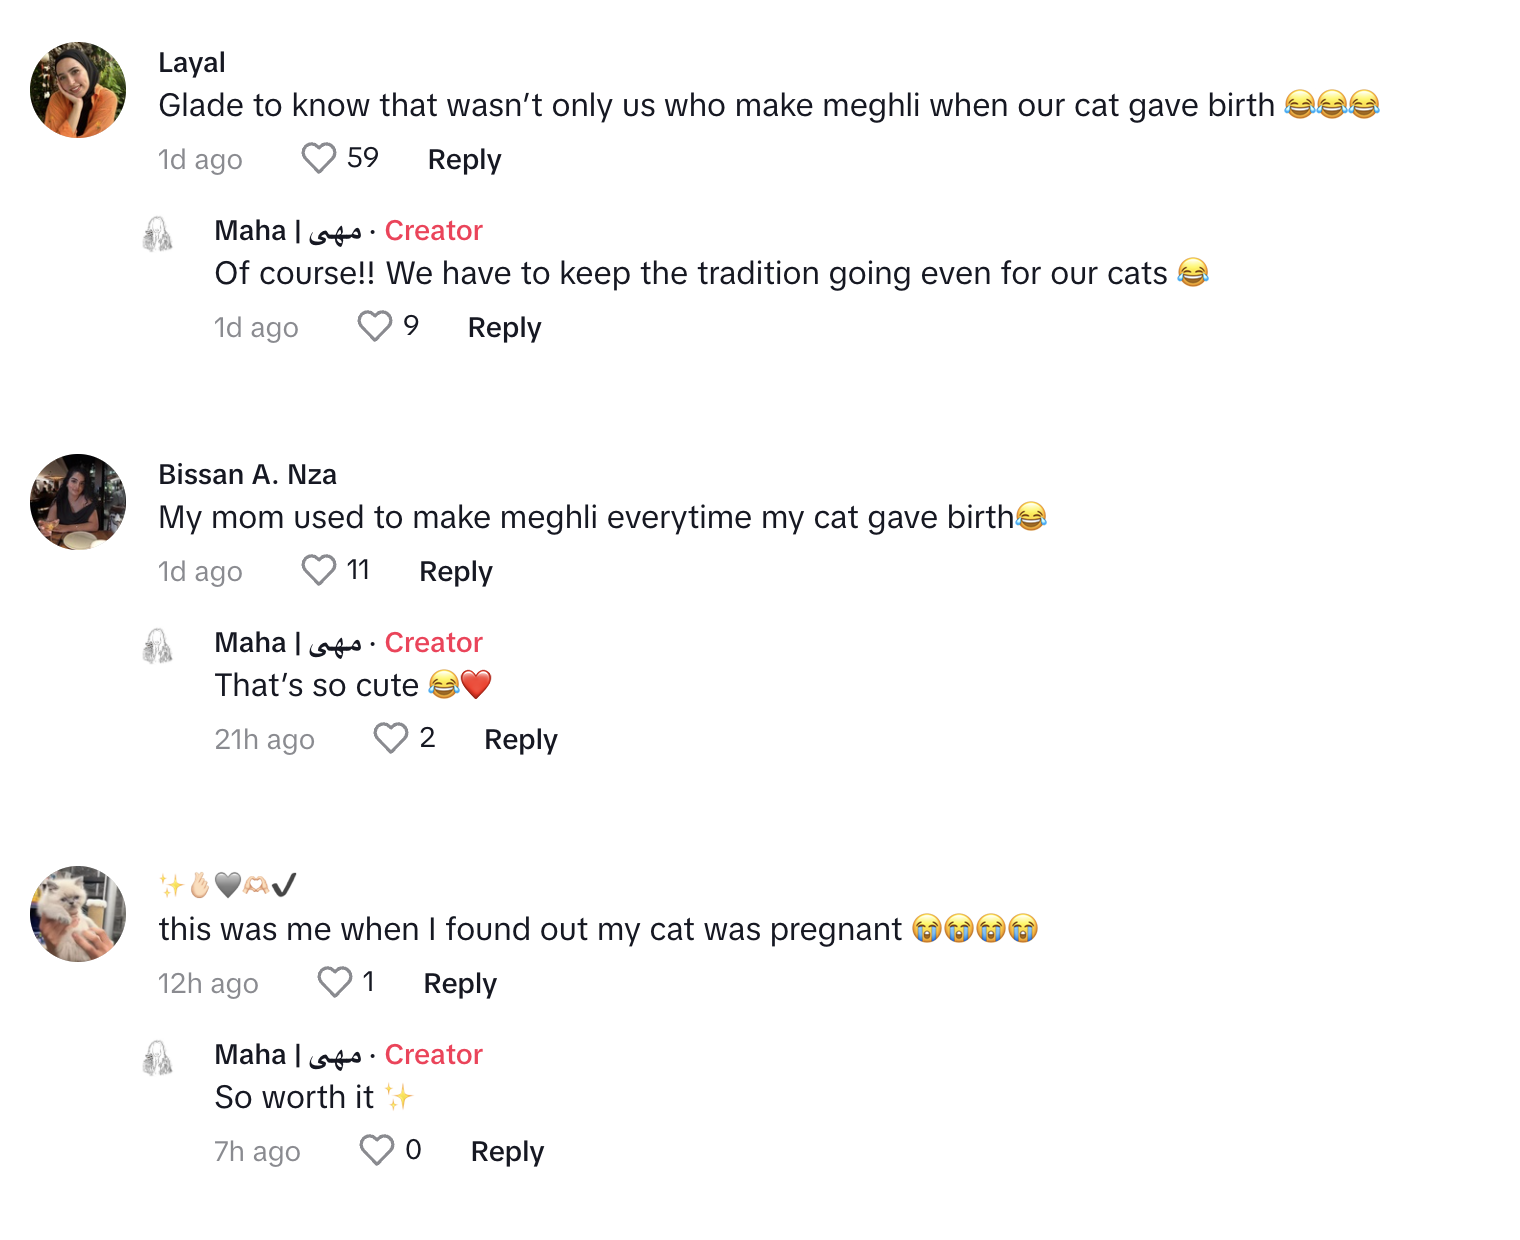Screen dimensions: 1520x1240
Task: Open Layal's username link
Action: [192, 63]
